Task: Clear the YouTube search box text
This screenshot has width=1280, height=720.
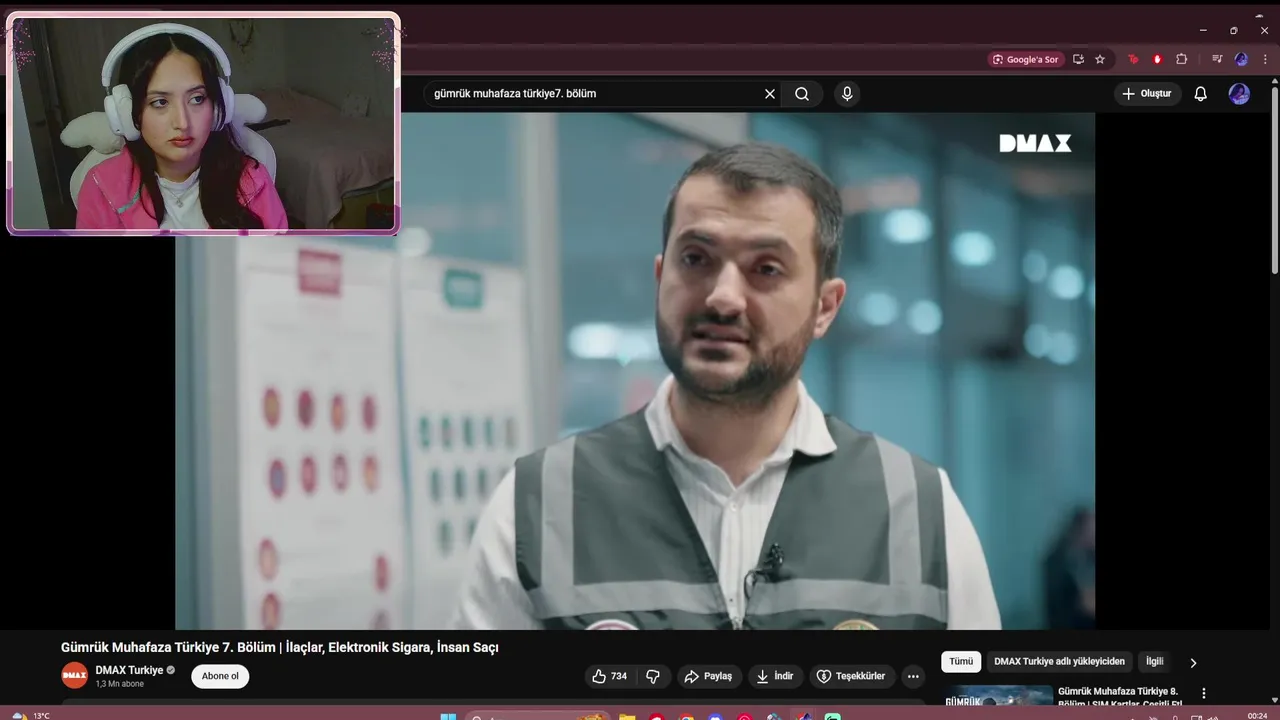Action: click(770, 94)
